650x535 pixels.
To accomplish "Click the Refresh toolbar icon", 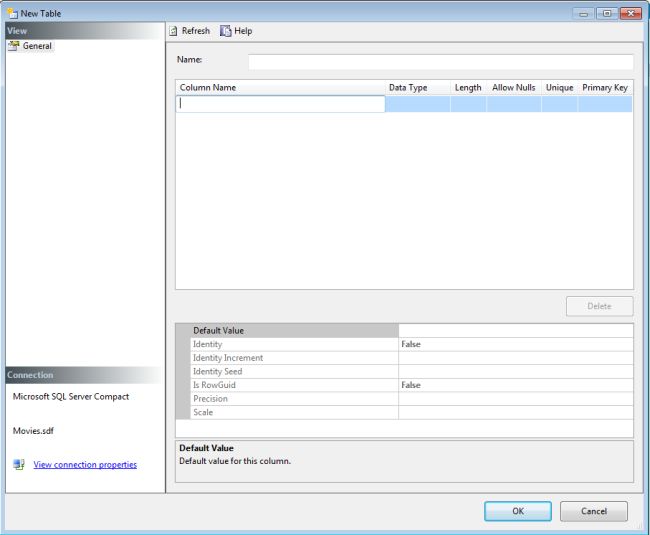I will (x=174, y=31).
